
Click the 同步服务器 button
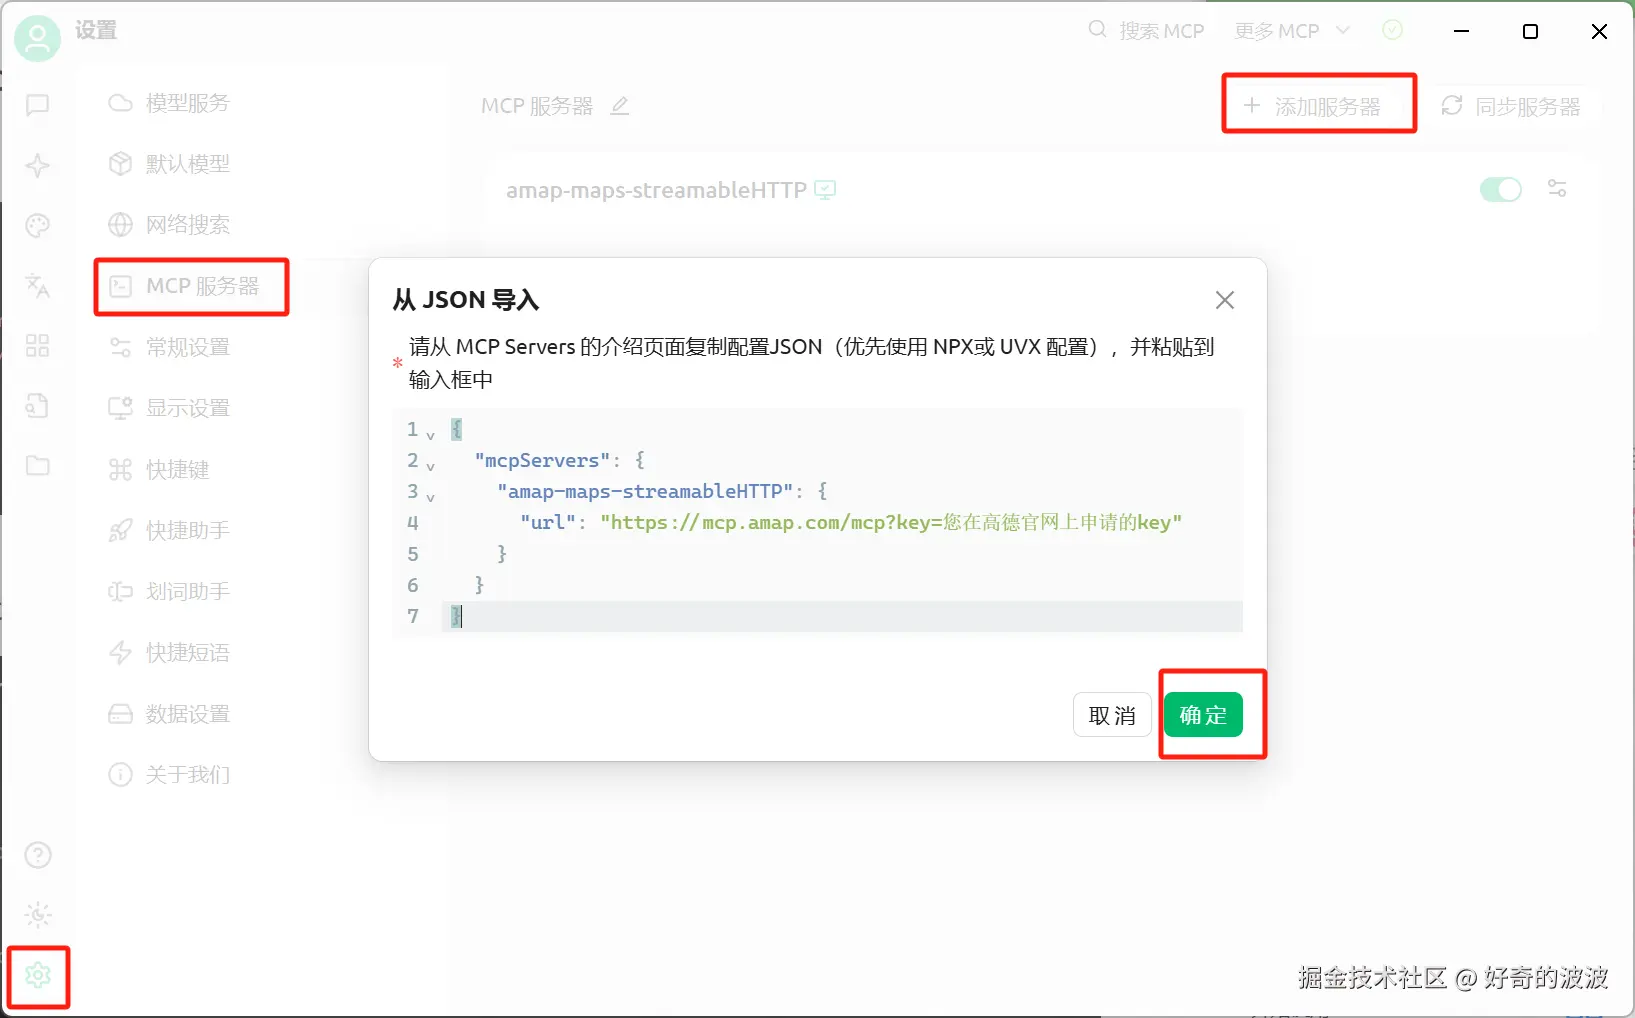click(x=1511, y=106)
